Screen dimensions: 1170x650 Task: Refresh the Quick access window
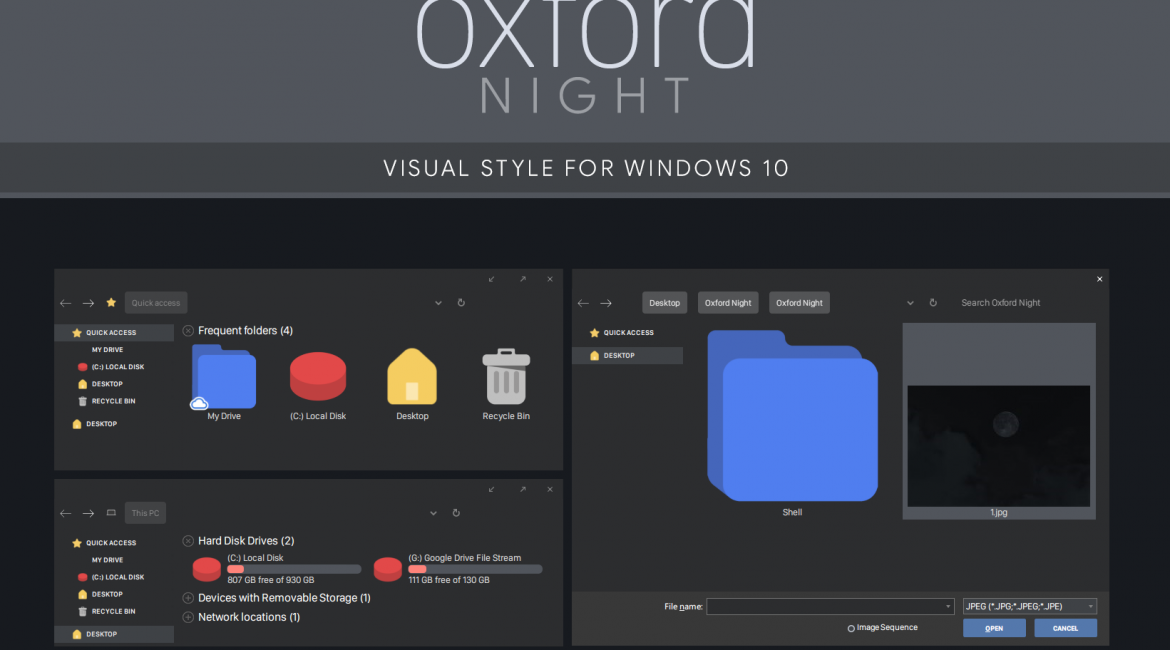click(x=461, y=302)
